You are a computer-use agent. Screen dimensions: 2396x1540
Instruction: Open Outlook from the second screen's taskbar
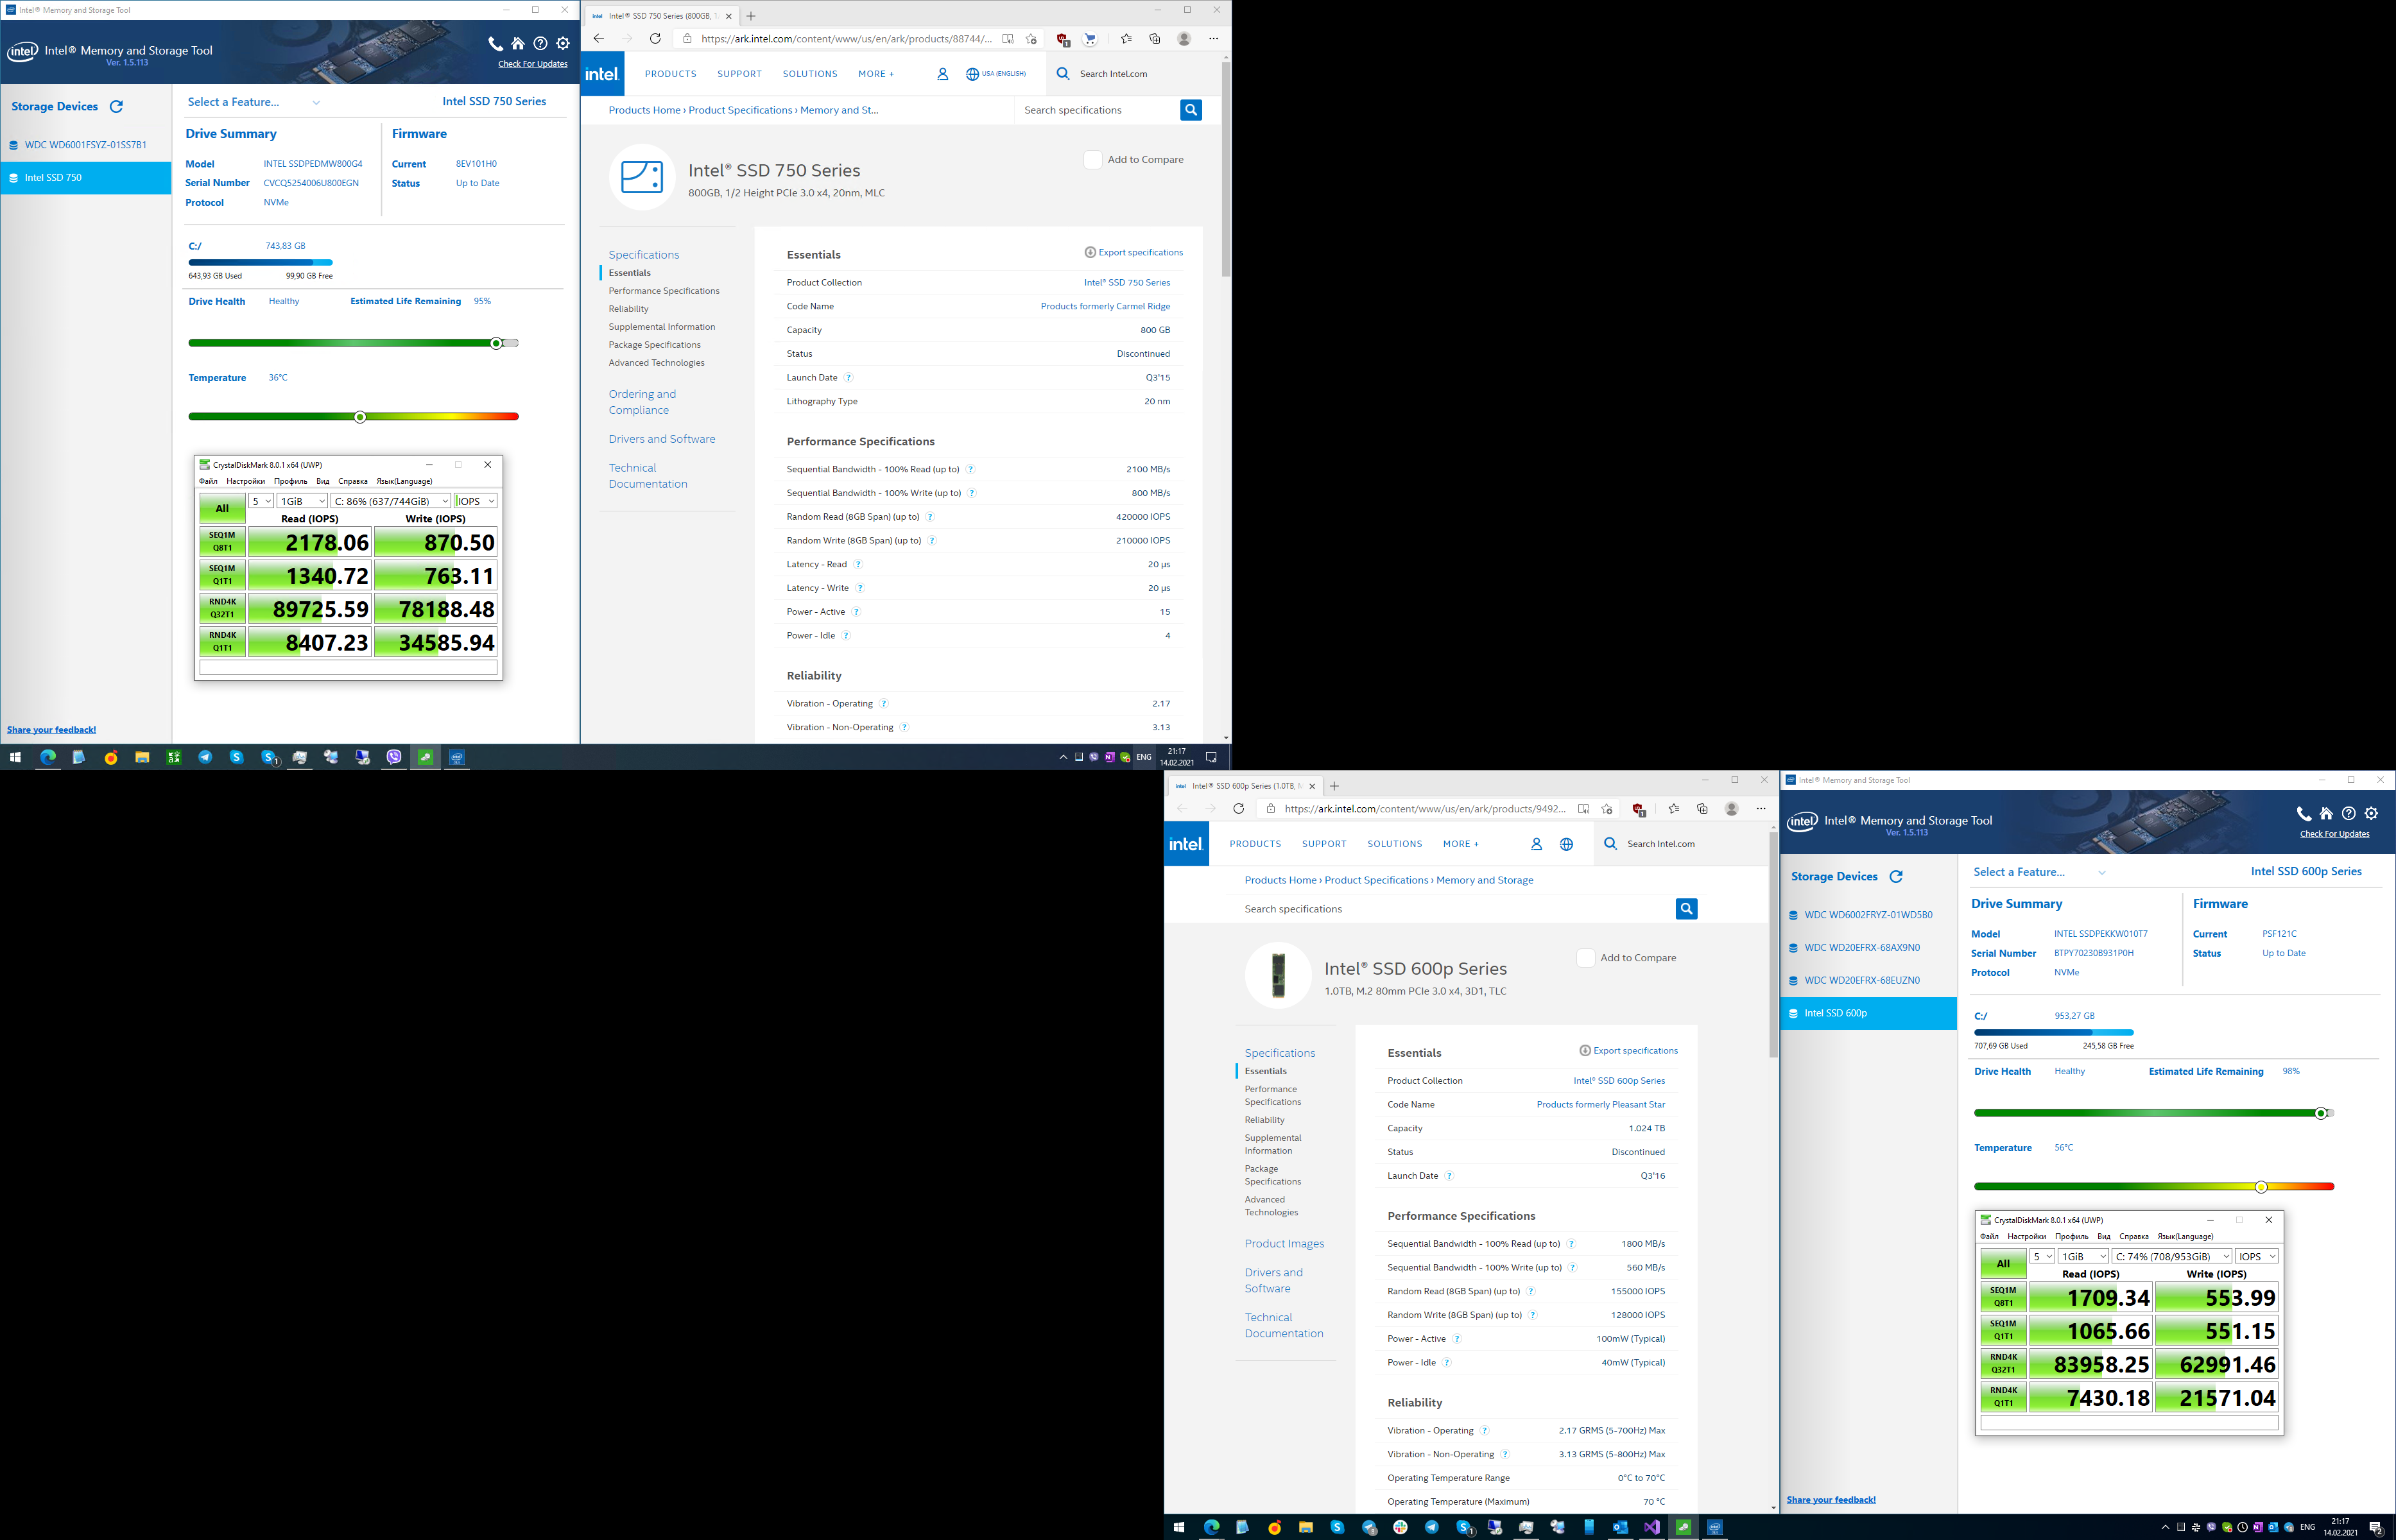[1620, 1528]
